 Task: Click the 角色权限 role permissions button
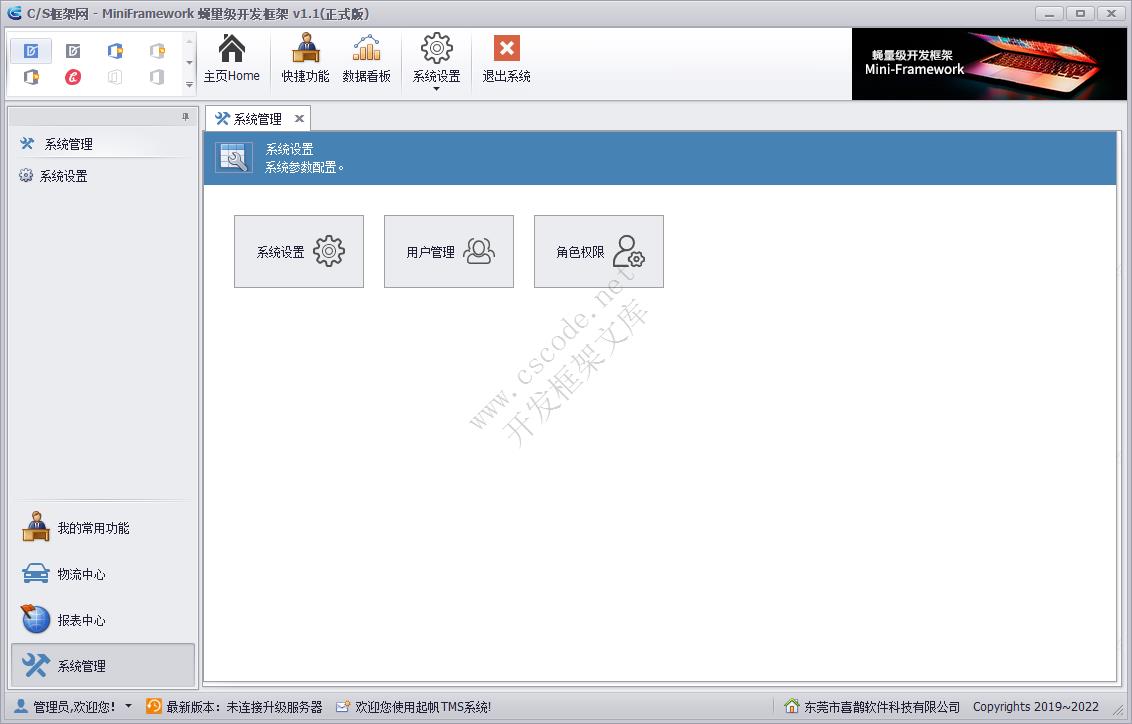click(x=598, y=251)
